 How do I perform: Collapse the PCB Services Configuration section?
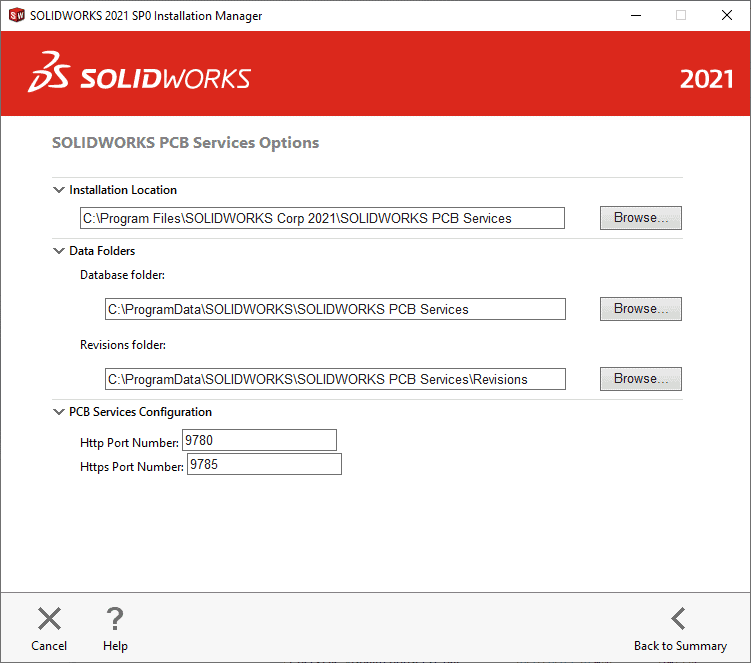58,412
